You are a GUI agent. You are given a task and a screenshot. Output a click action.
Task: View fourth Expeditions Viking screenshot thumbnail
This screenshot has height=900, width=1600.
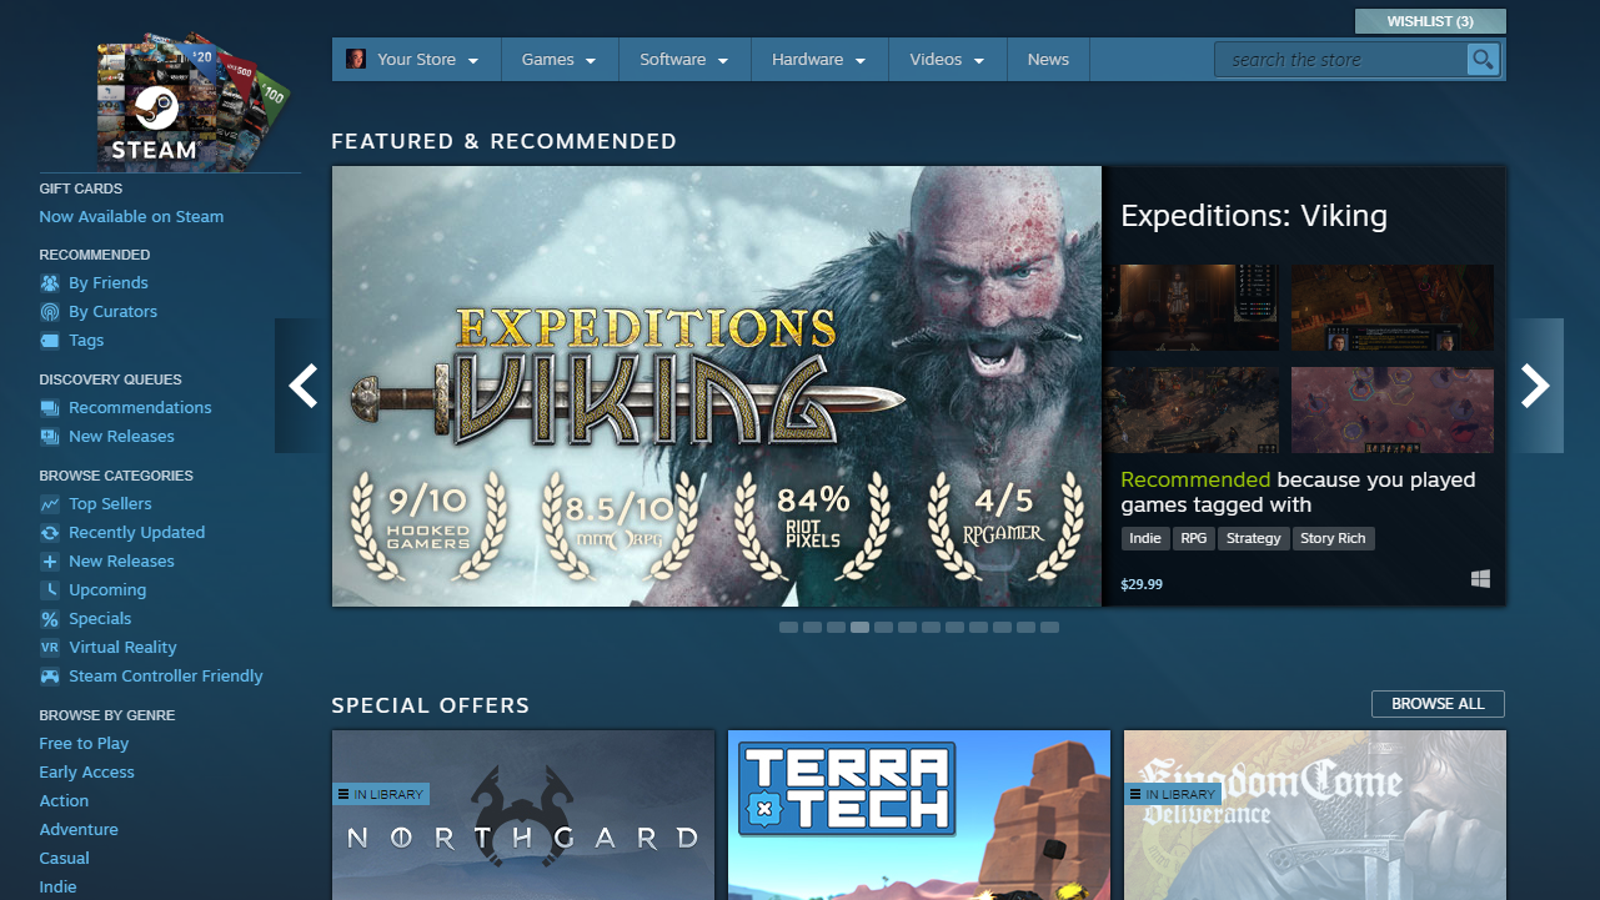pyautogui.click(x=1392, y=410)
